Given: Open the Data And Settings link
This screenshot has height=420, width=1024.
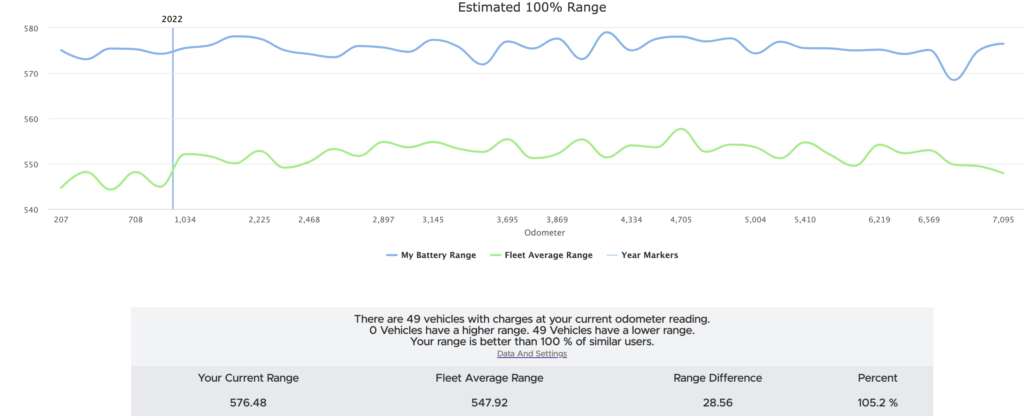Looking at the screenshot, I should [531, 354].
